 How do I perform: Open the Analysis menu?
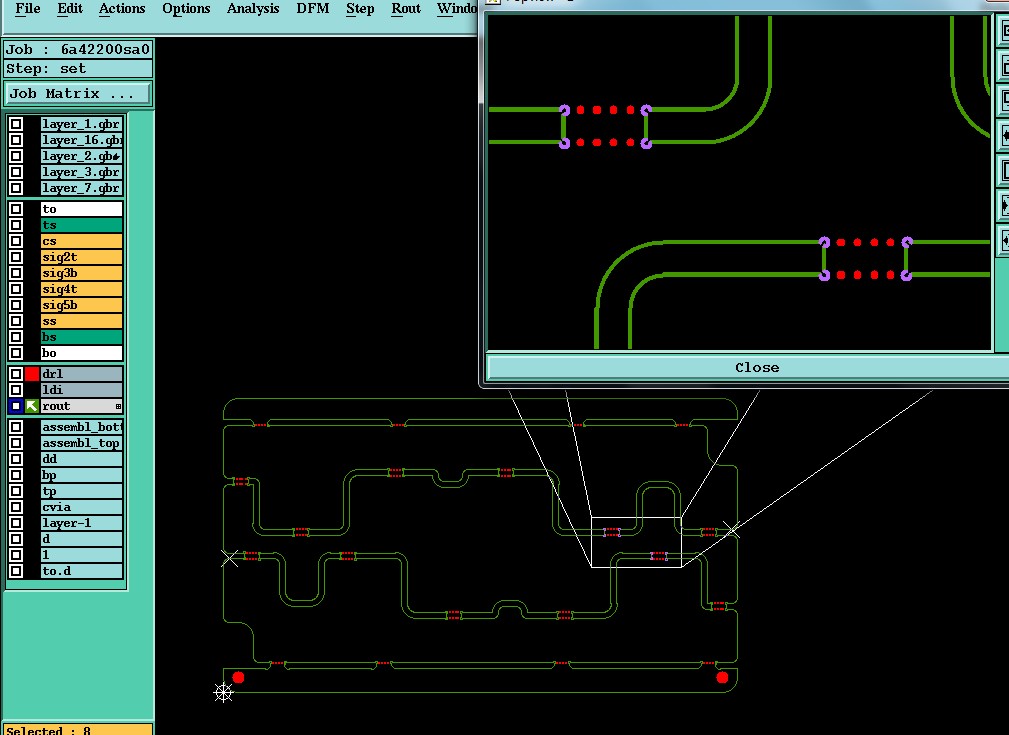click(x=253, y=8)
